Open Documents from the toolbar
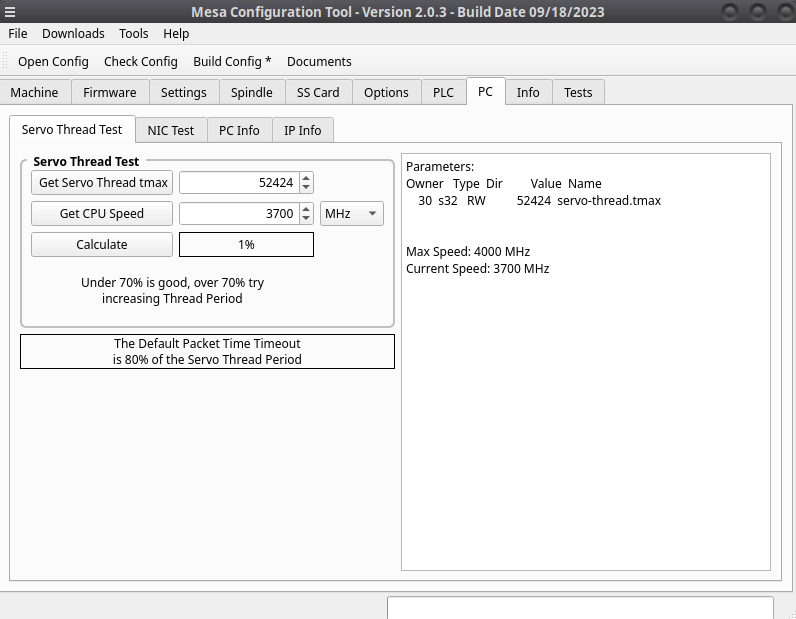 (x=319, y=61)
